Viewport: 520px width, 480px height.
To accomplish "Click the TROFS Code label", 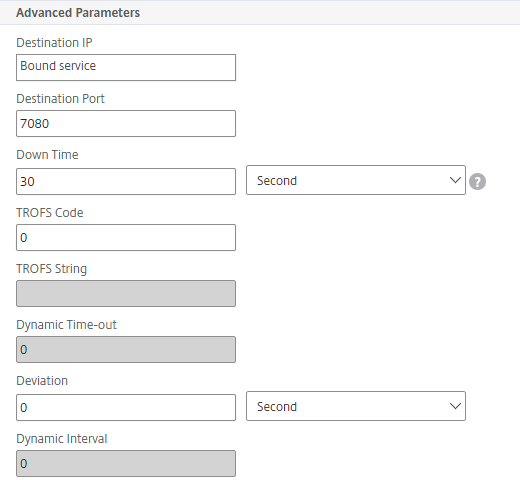I will (50, 213).
